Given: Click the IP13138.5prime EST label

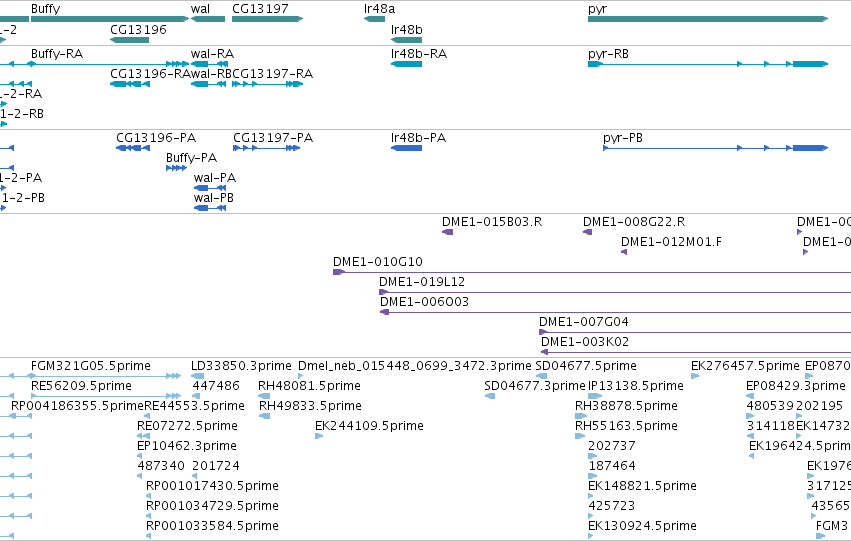Looking at the screenshot, I should tap(636, 386).
